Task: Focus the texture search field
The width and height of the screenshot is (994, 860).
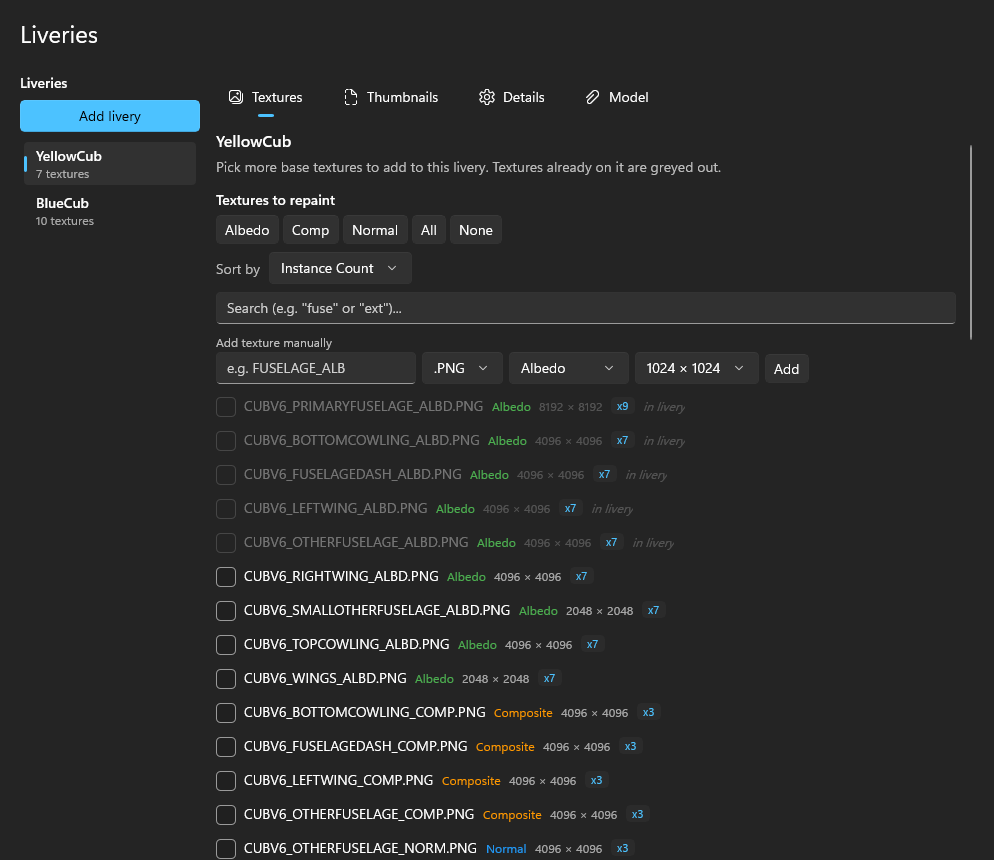Action: tap(585, 308)
